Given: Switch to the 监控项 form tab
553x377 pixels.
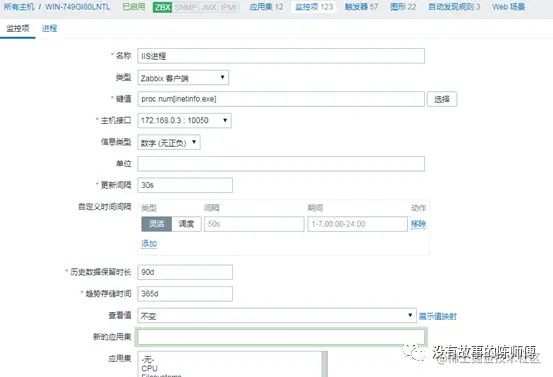Looking at the screenshot, I should coord(18,28).
